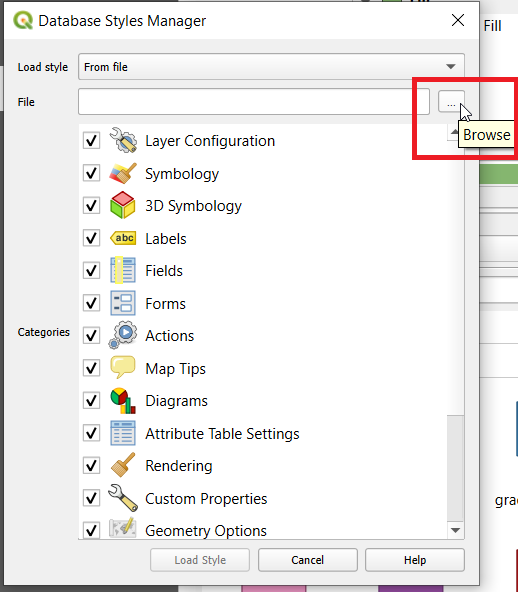Click the Layer Configuration wrench icon
Viewport: 518px width, 592px height.
pyautogui.click(x=123, y=140)
